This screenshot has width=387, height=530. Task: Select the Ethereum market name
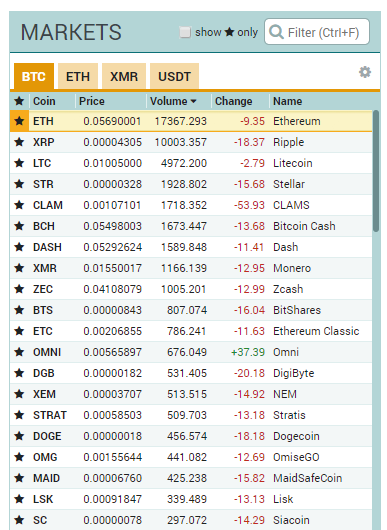click(x=296, y=121)
